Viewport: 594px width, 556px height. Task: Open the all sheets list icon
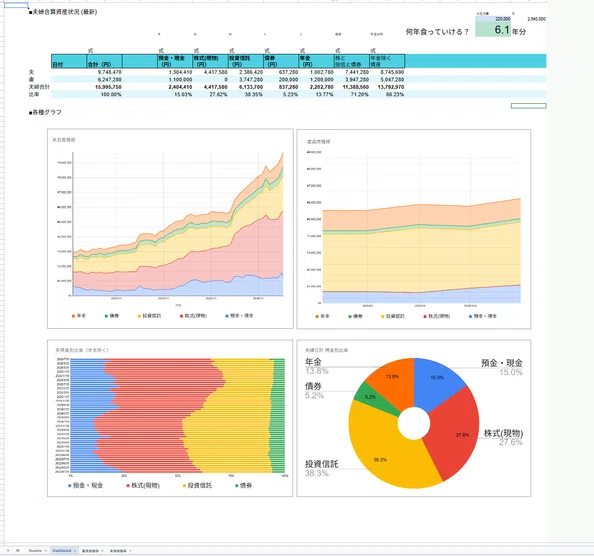[17, 550]
